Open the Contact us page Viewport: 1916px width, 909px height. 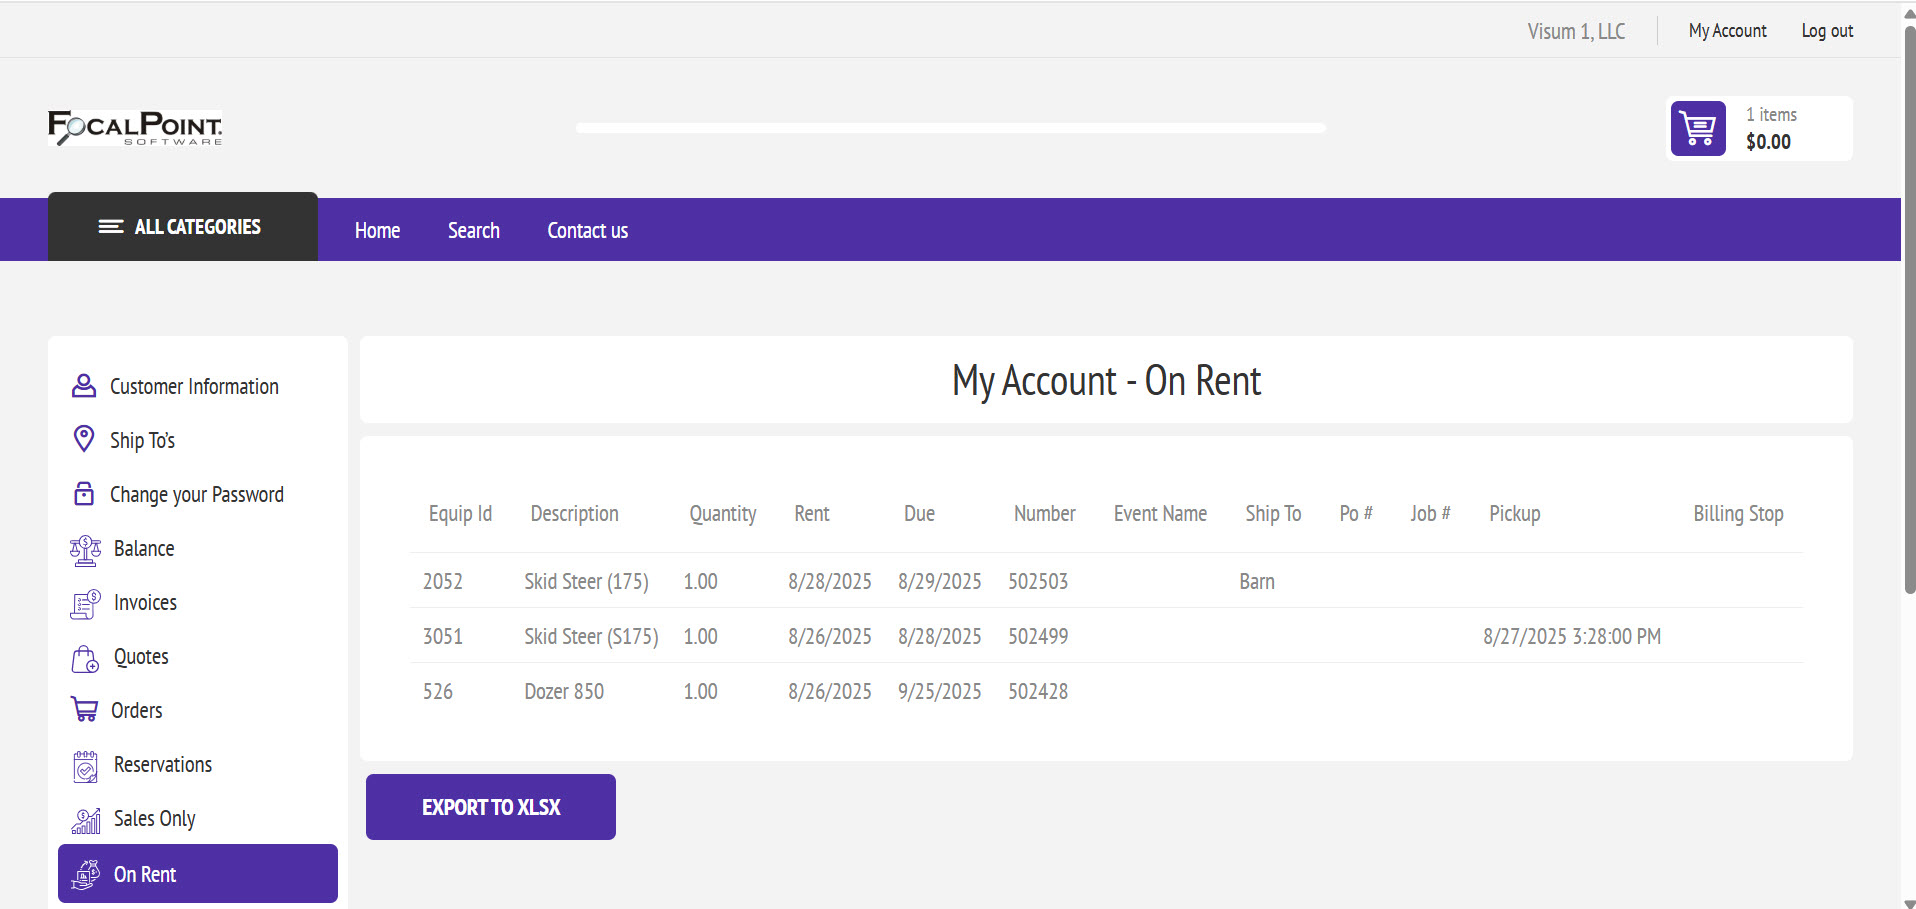point(587,231)
